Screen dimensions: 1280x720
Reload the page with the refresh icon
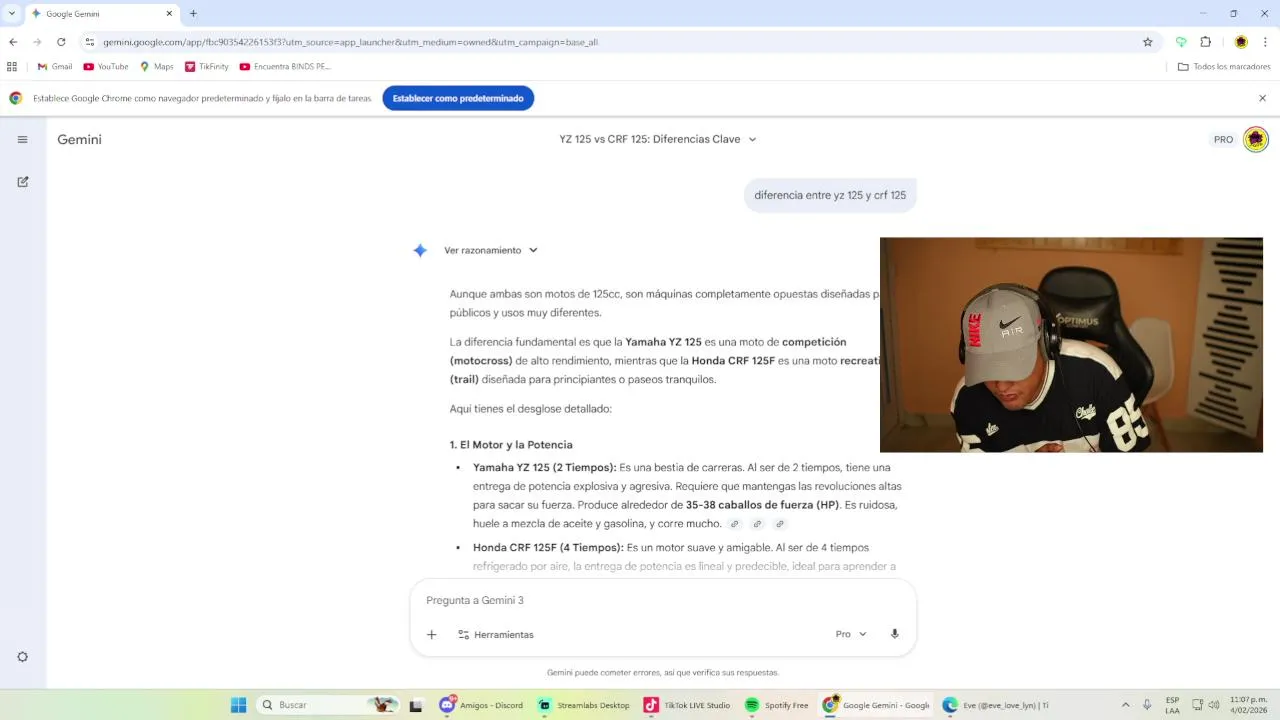61,42
